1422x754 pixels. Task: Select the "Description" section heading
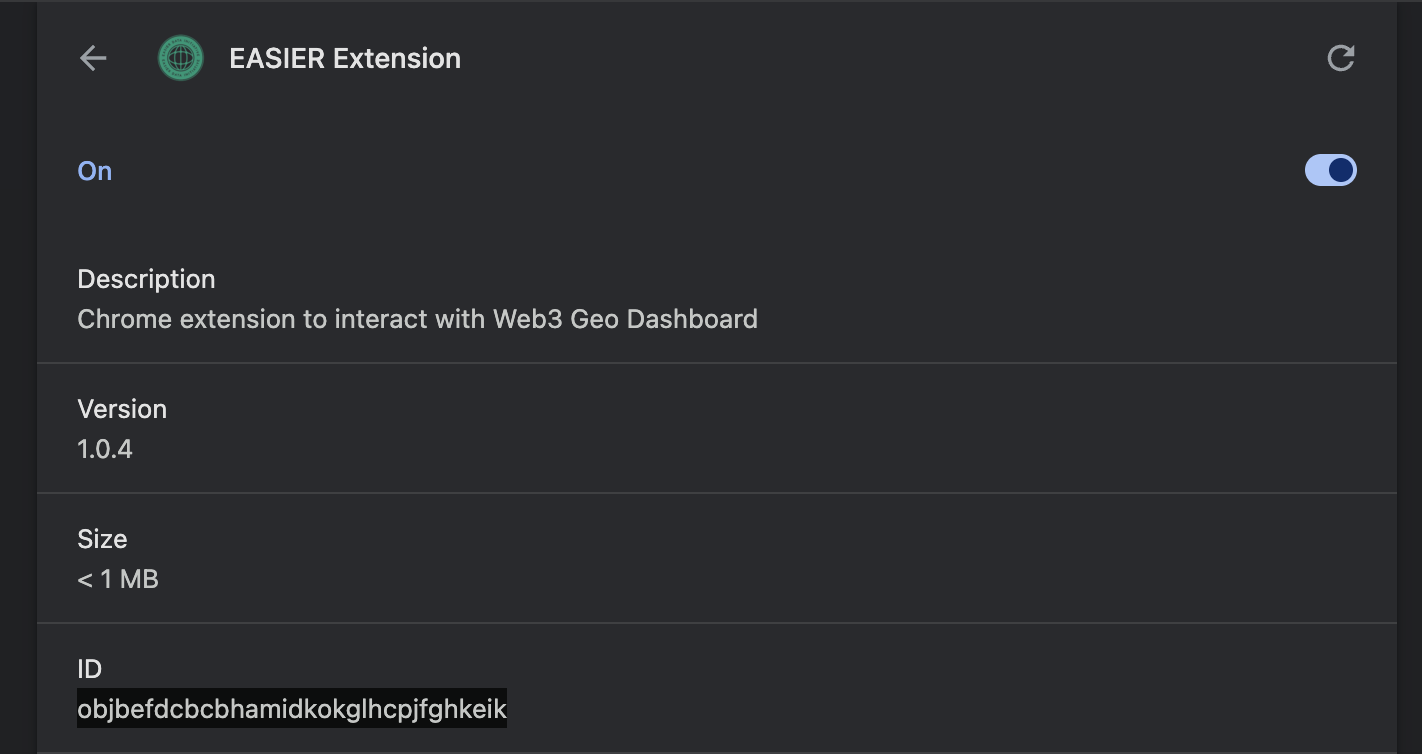point(146,279)
